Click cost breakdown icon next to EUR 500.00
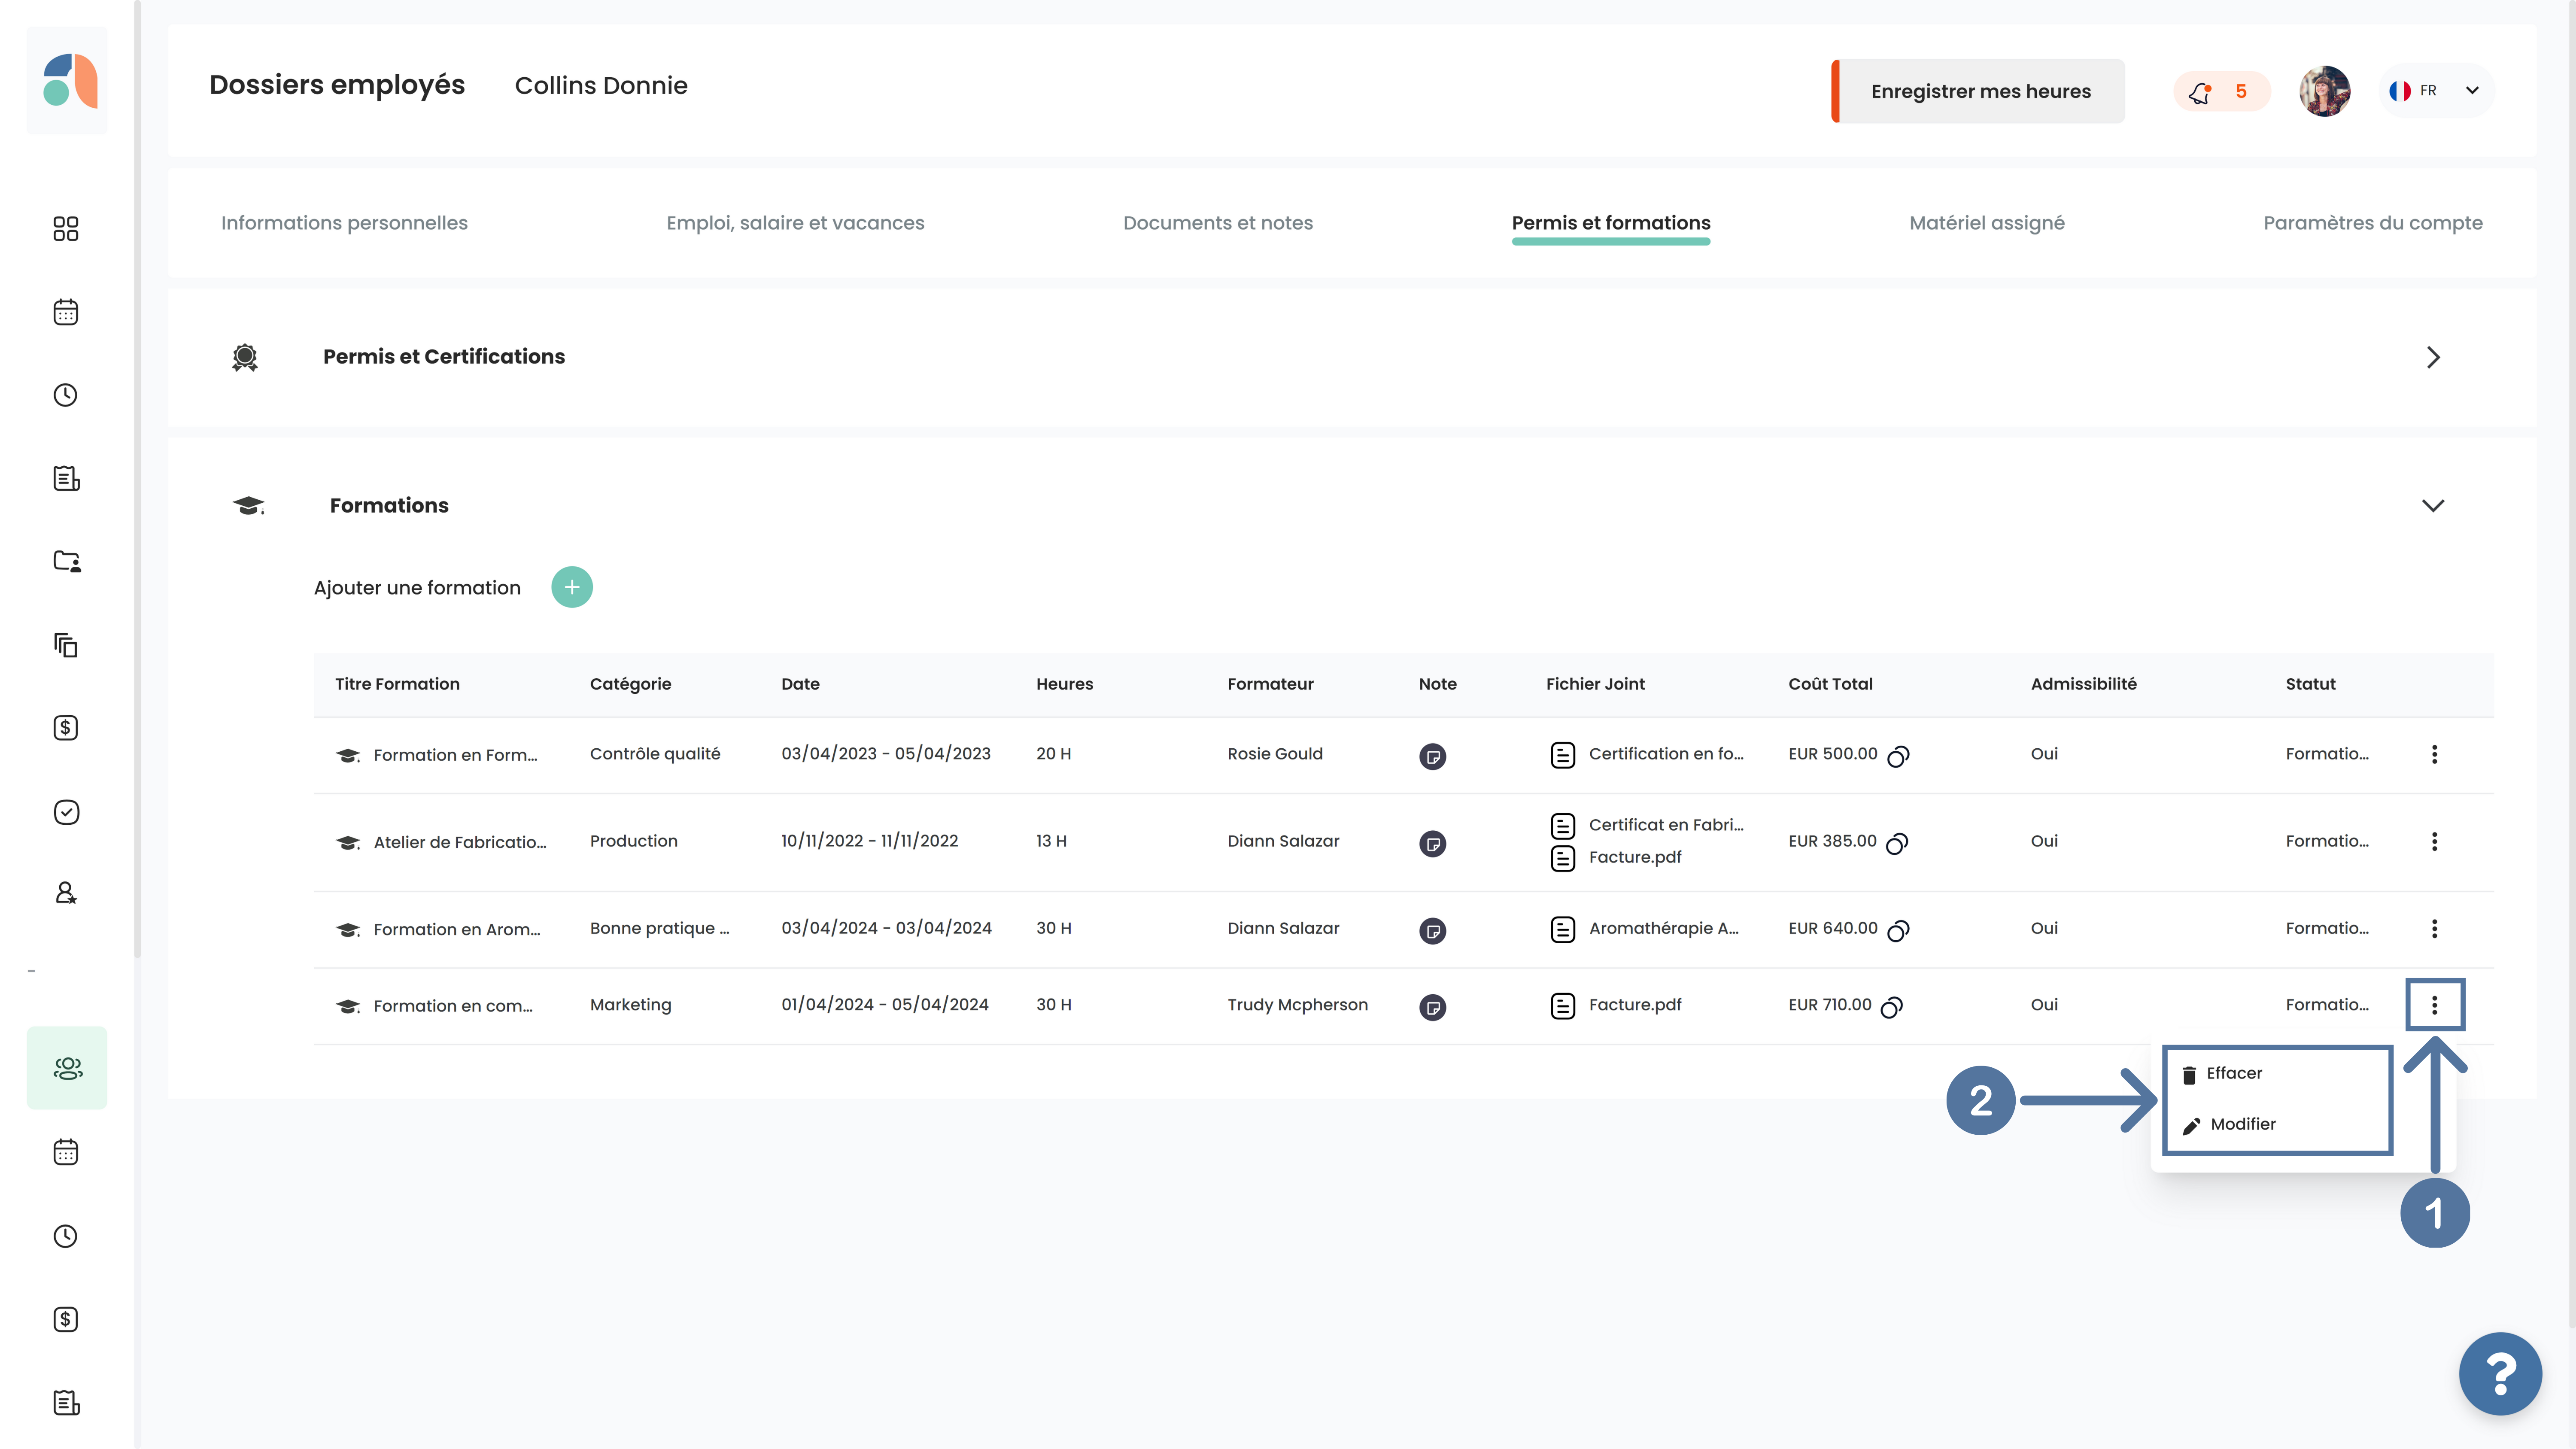 [1898, 756]
